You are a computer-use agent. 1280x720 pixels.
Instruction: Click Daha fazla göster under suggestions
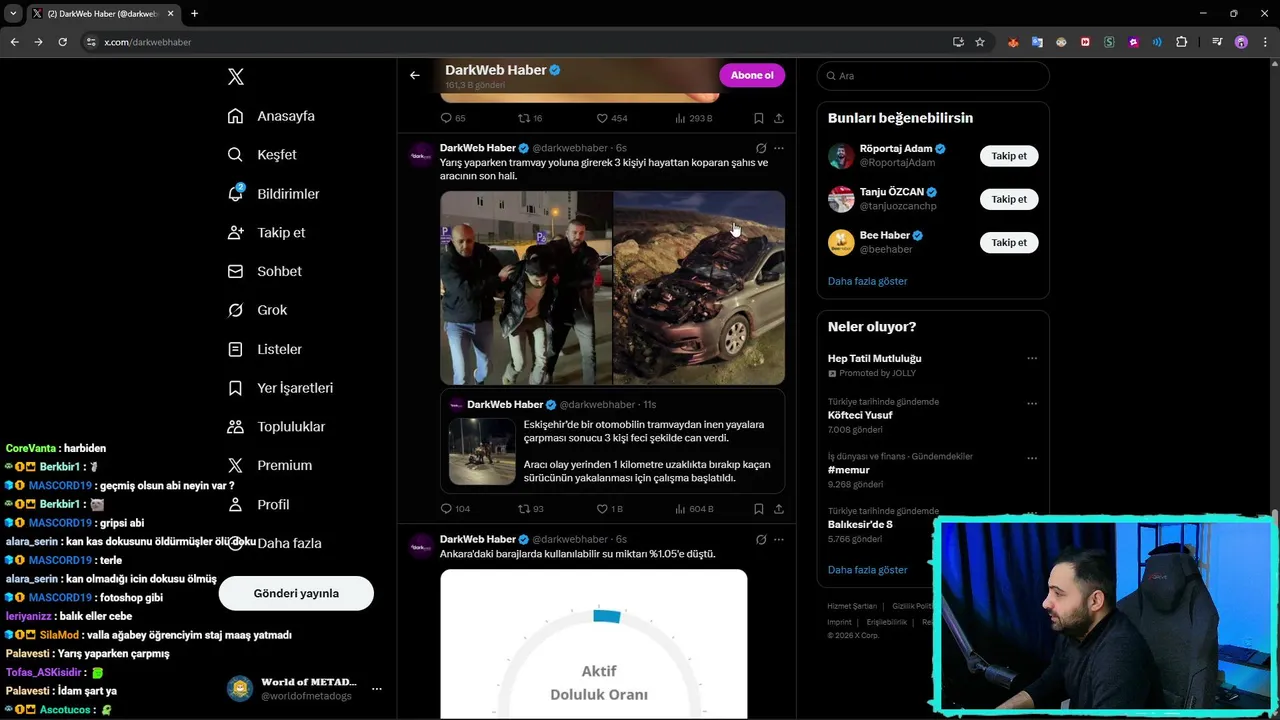pyautogui.click(x=867, y=281)
